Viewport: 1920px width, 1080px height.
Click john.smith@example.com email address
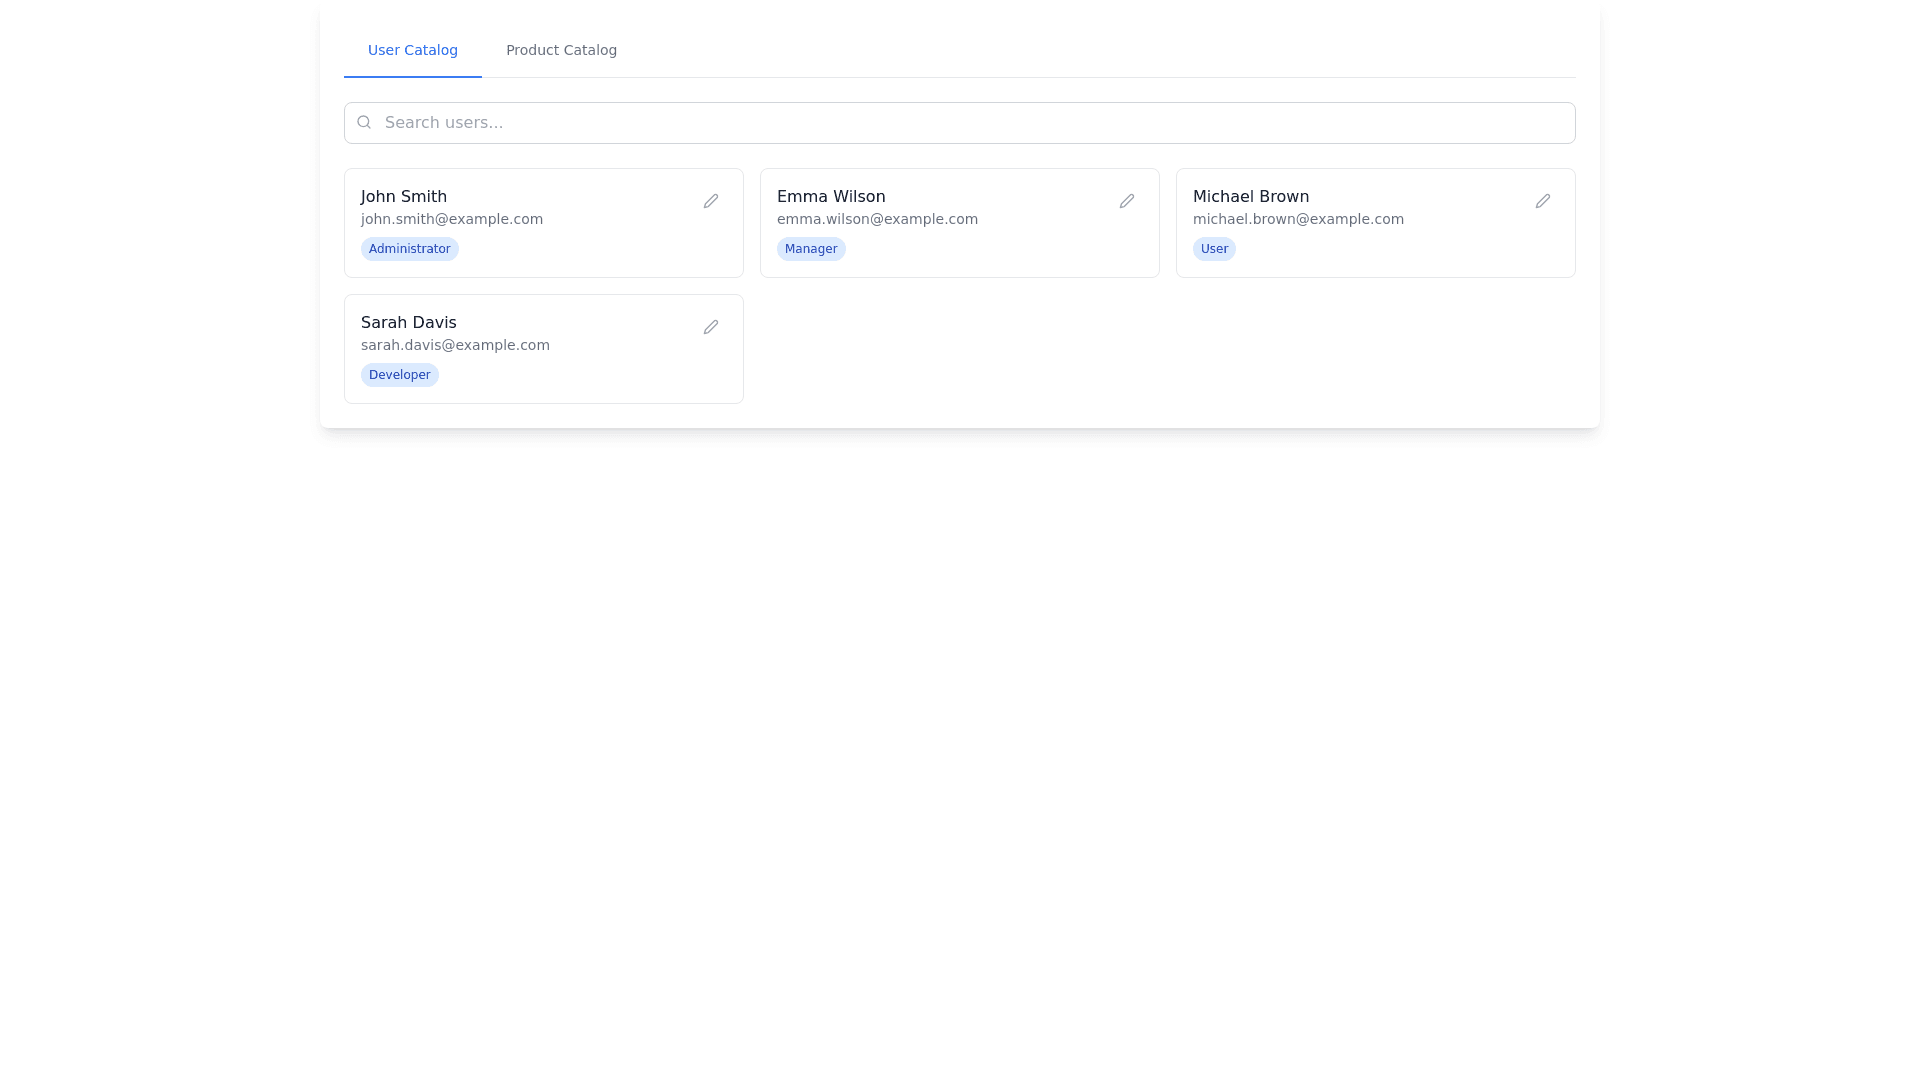[452, 219]
